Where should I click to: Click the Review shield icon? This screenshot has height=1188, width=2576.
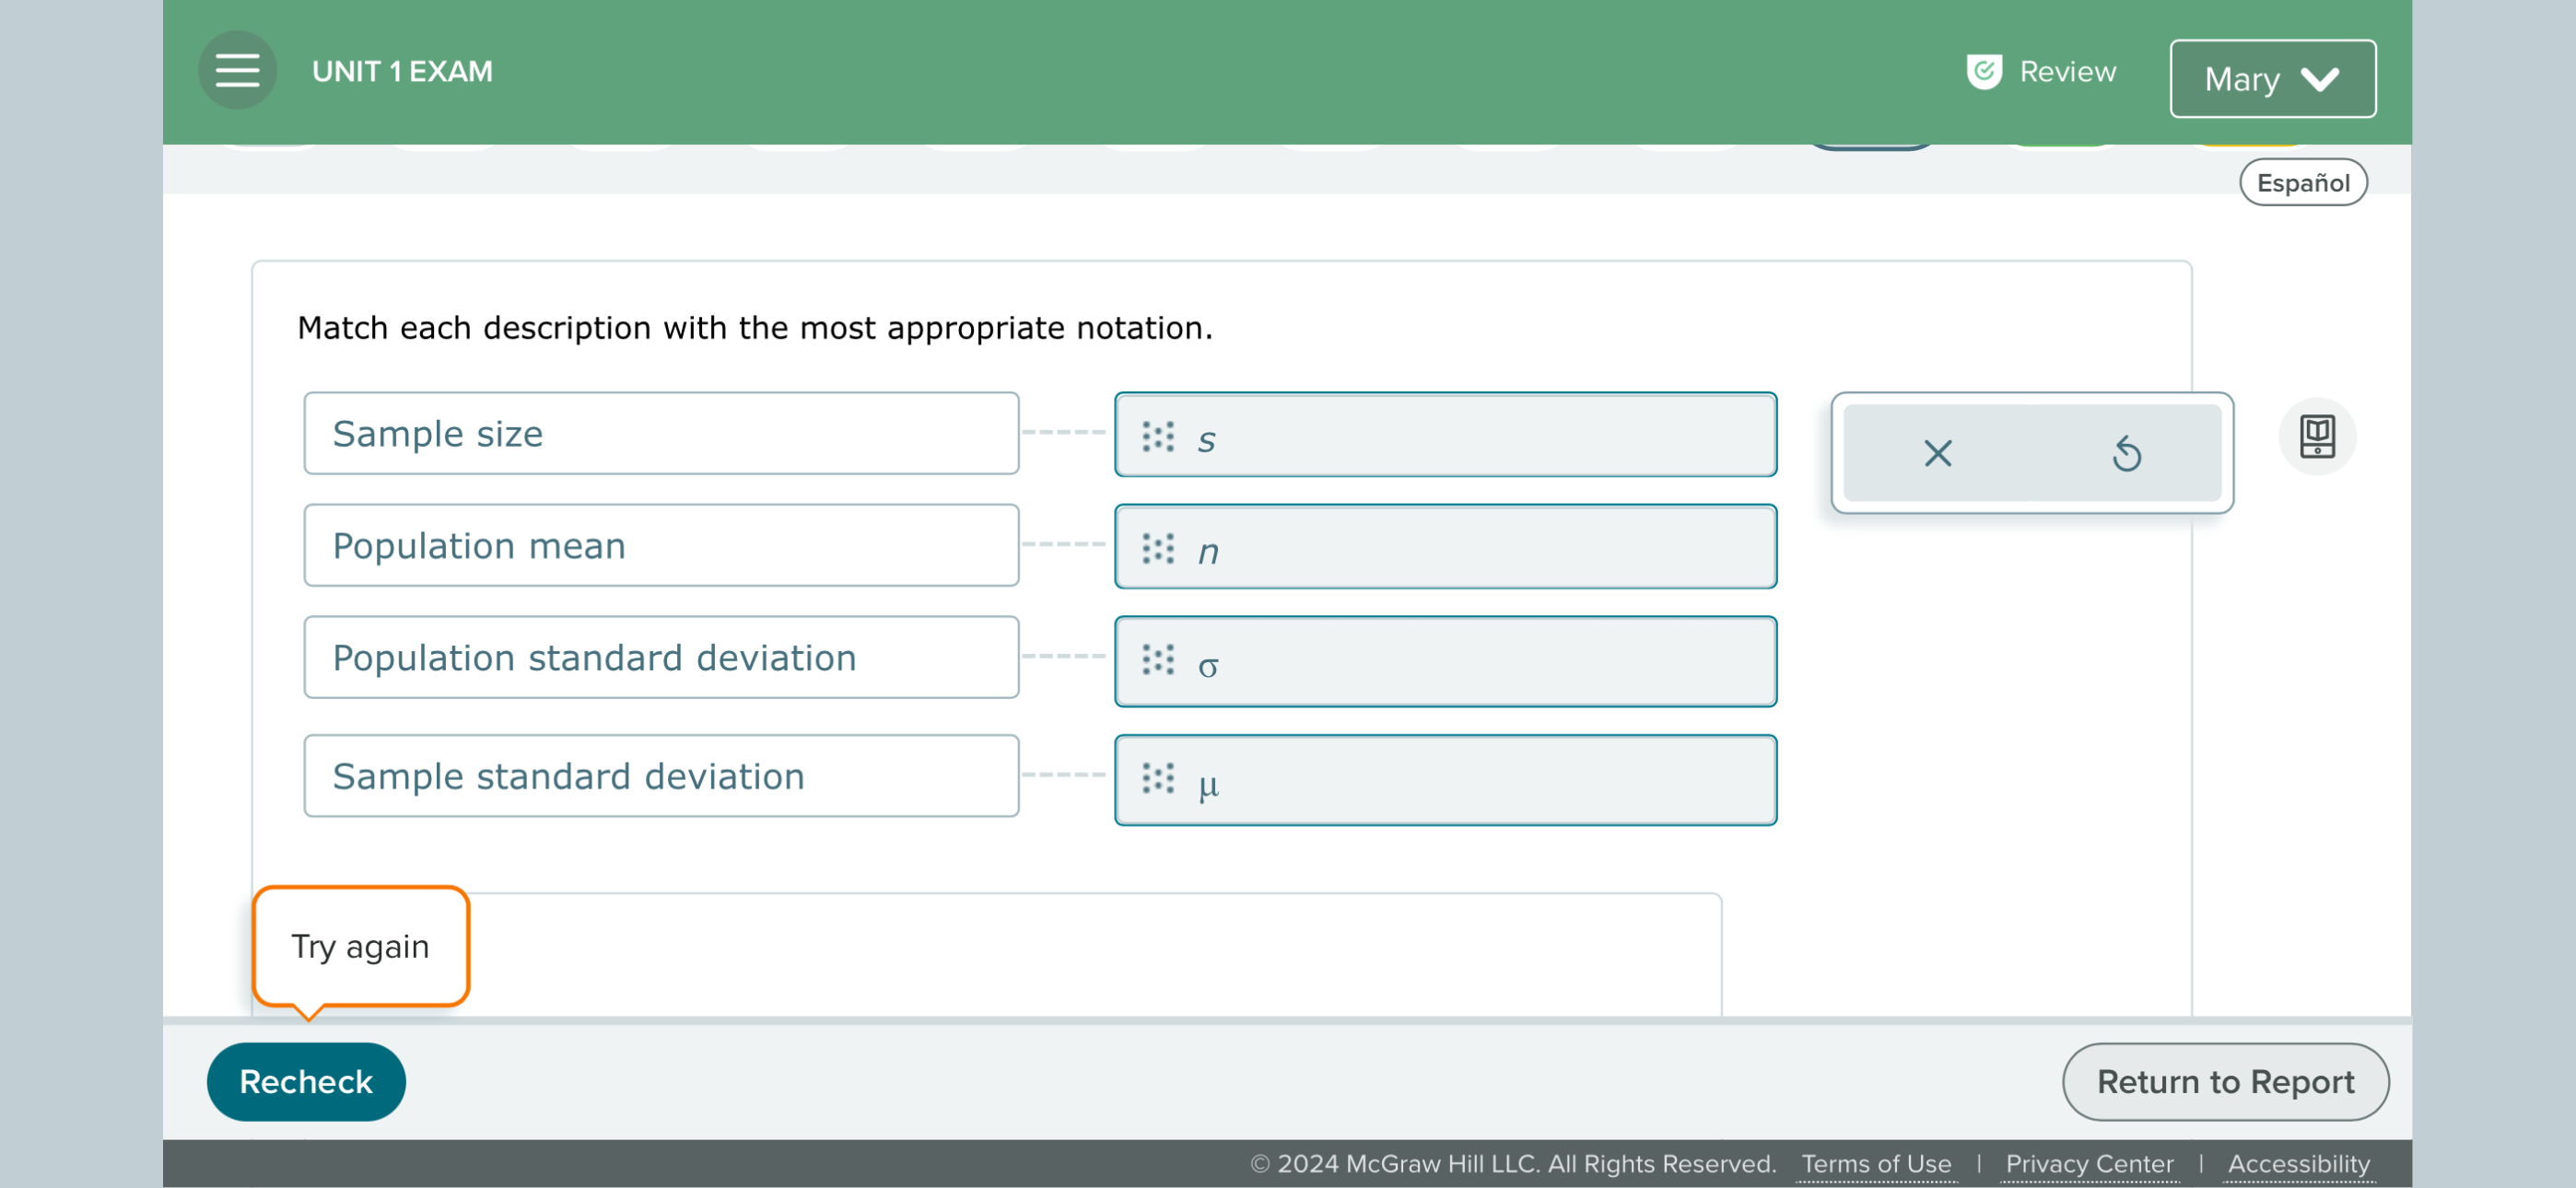[1983, 72]
